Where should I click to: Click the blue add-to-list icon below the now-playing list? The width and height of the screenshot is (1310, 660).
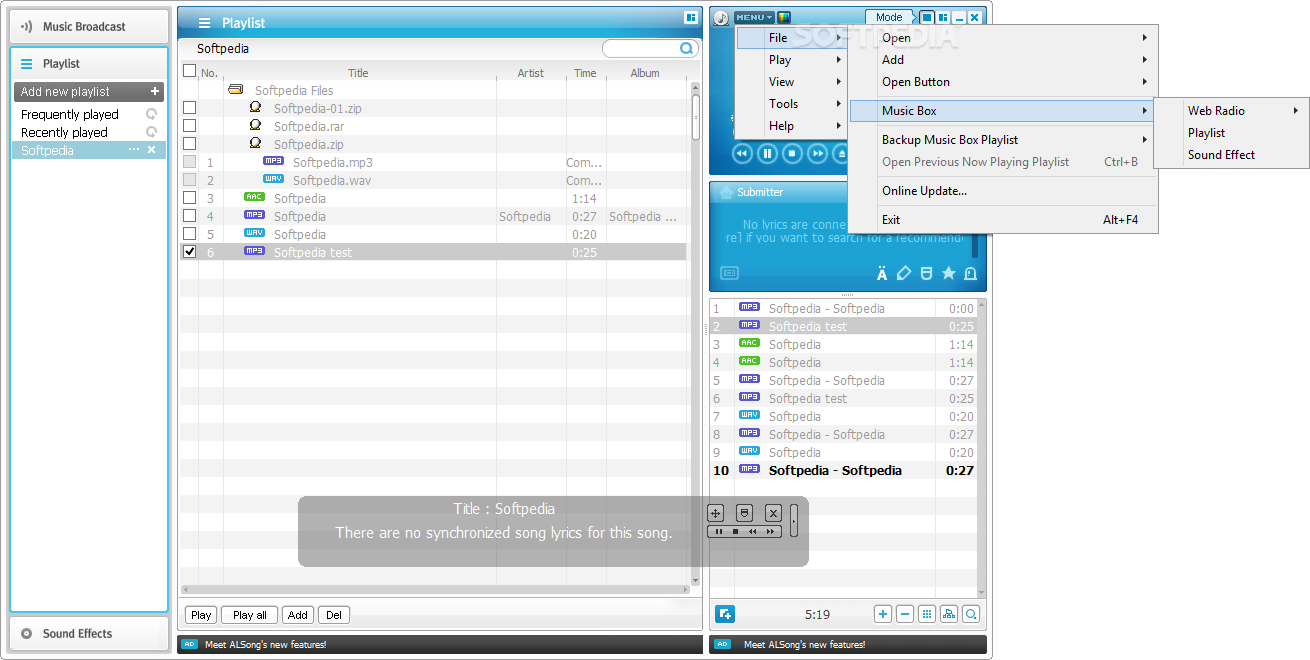725,614
